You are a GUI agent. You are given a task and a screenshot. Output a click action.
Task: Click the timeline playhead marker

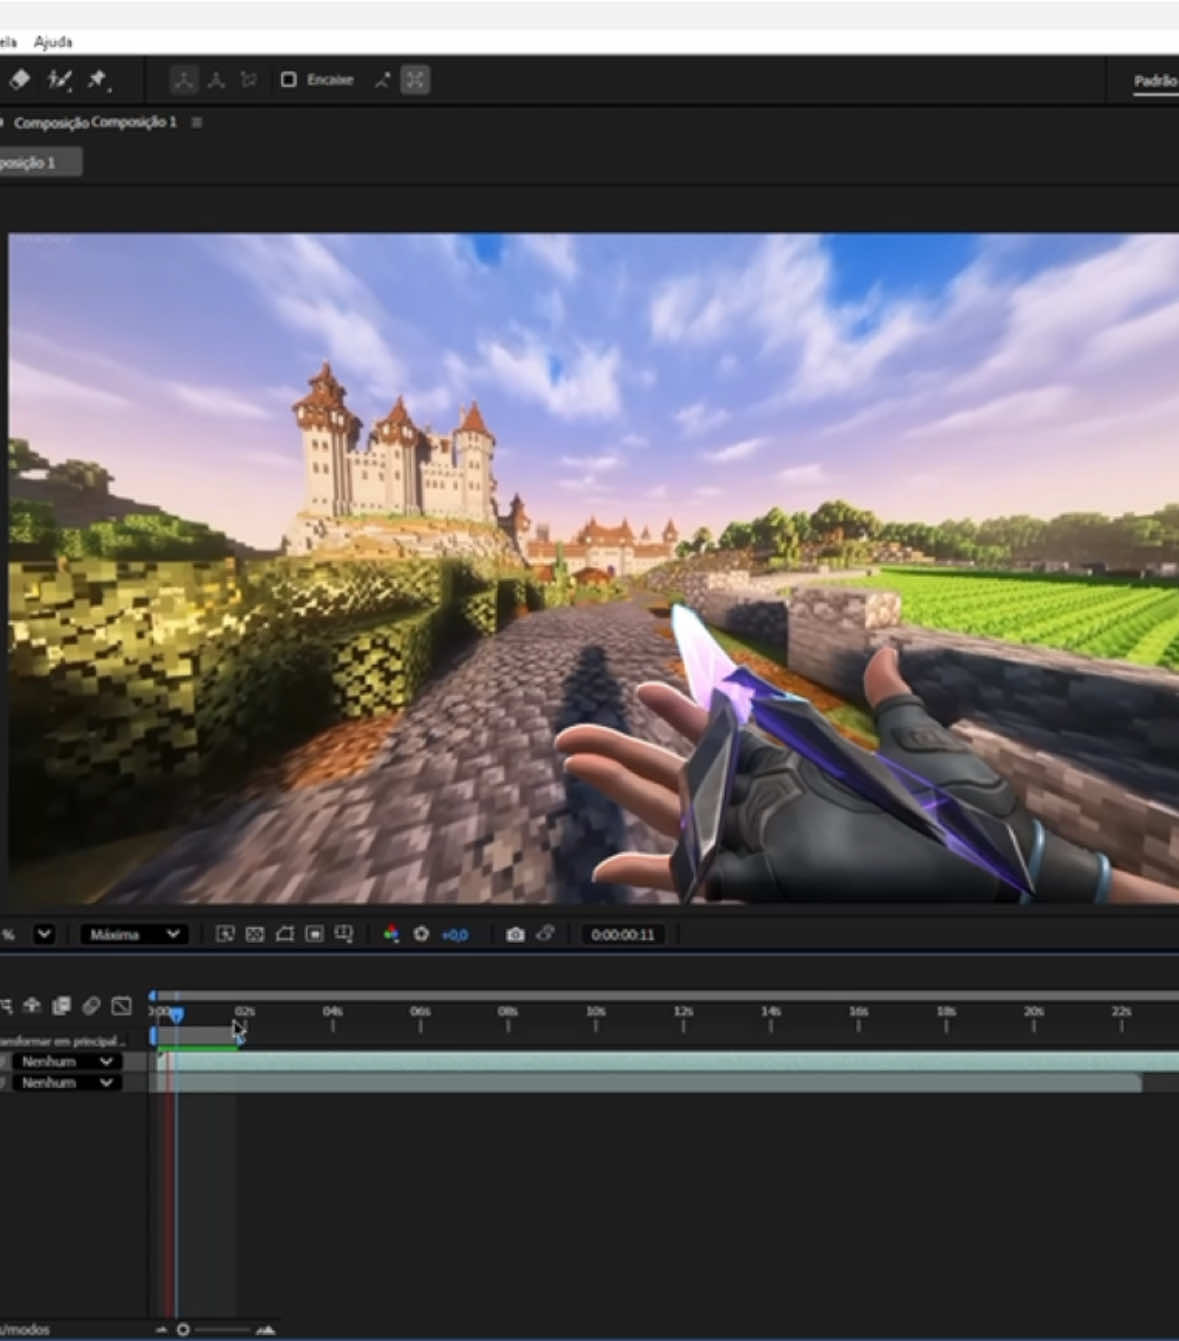[176, 1015]
